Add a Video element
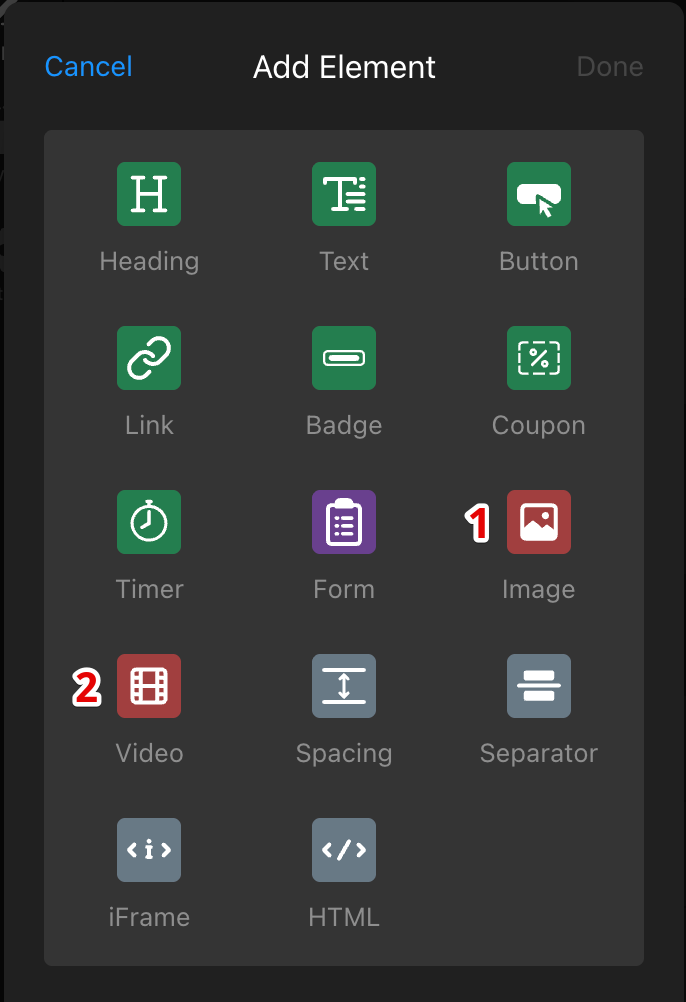 coord(149,686)
